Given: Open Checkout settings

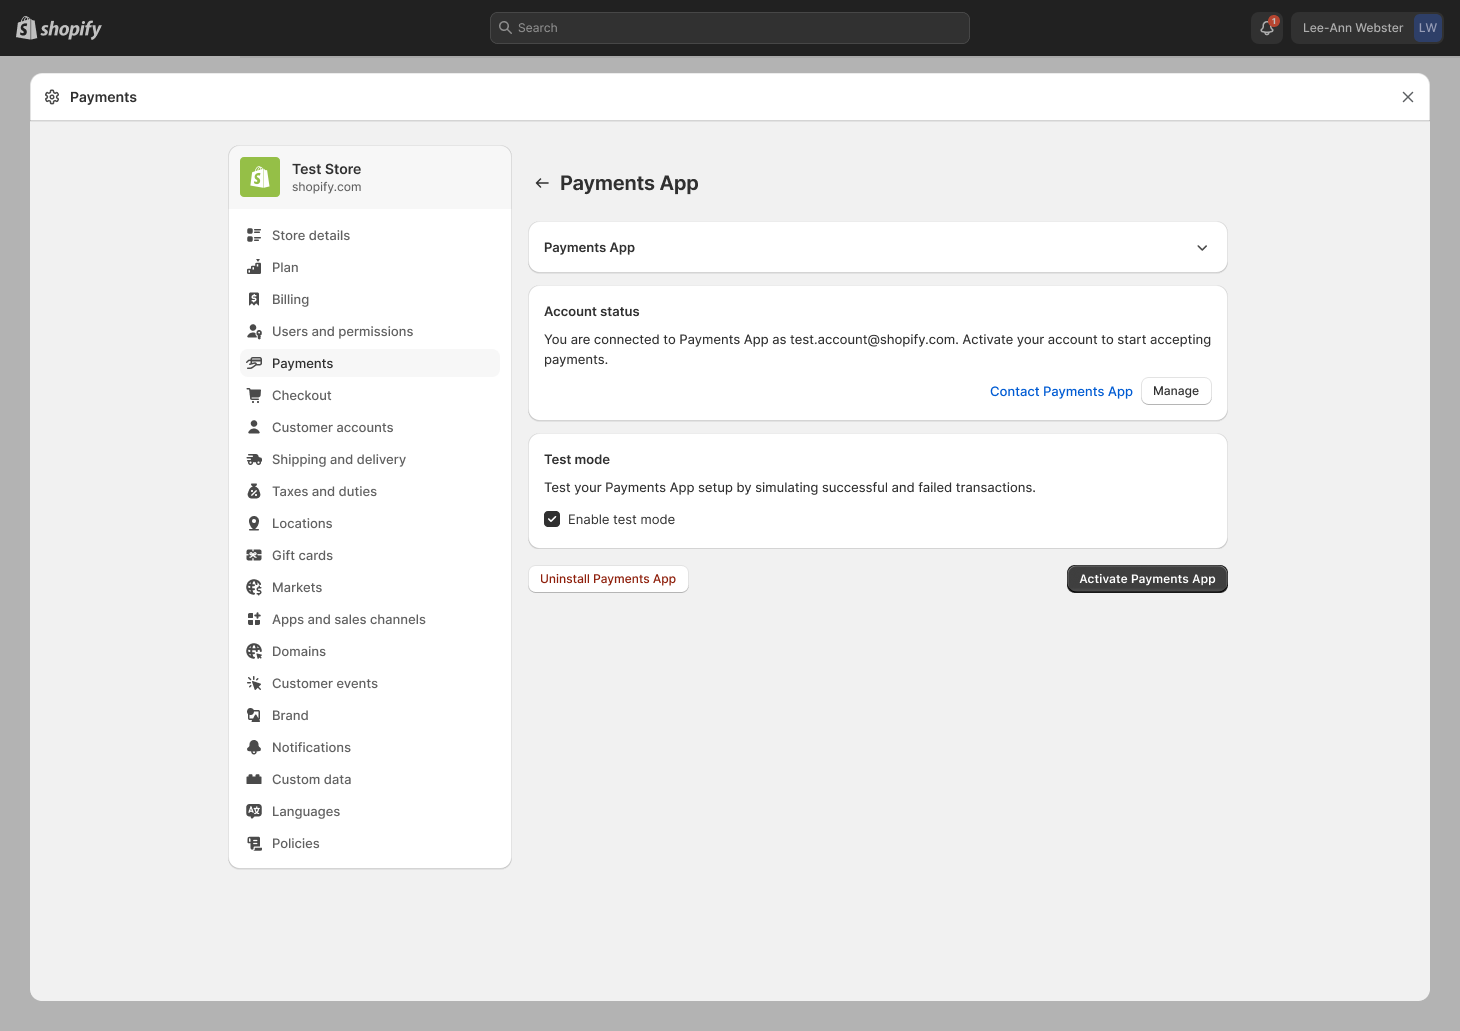Looking at the screenshot, I should [370, 395].
